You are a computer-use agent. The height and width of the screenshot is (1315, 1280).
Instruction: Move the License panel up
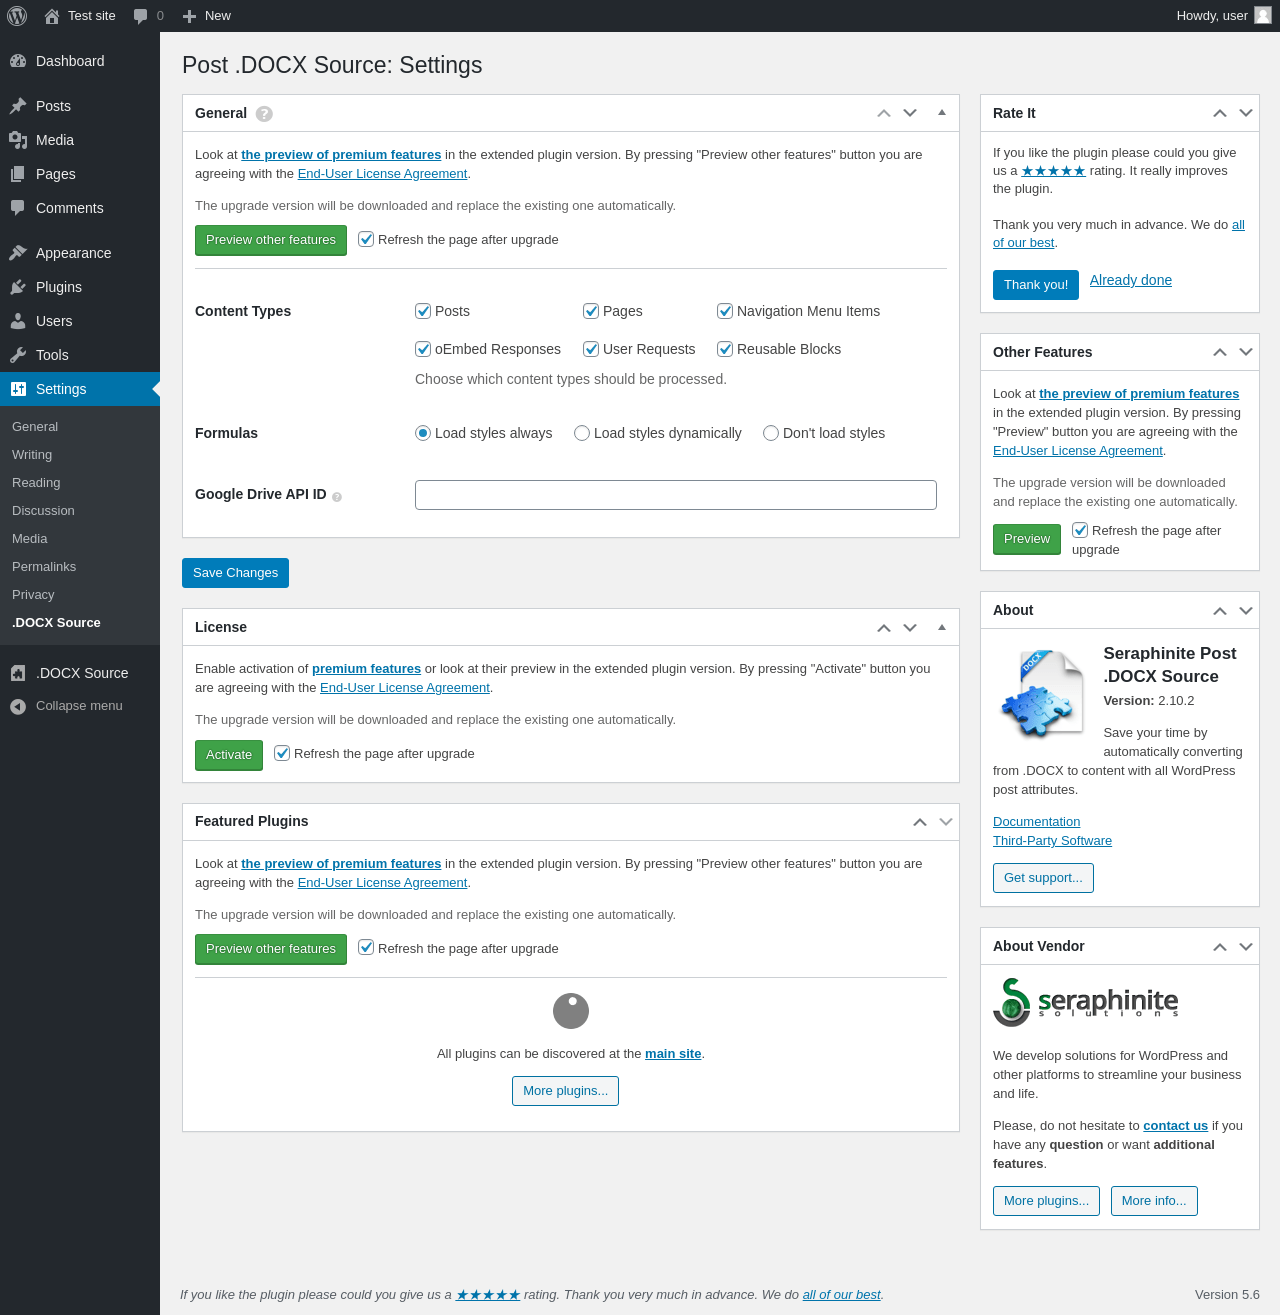pyautogui.click(x=884, y=627)
